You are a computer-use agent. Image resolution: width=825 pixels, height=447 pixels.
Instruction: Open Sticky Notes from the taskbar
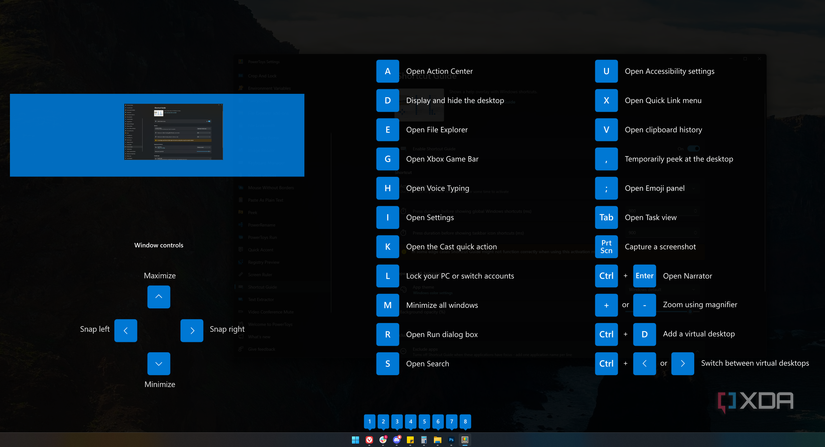coord(410,440)
